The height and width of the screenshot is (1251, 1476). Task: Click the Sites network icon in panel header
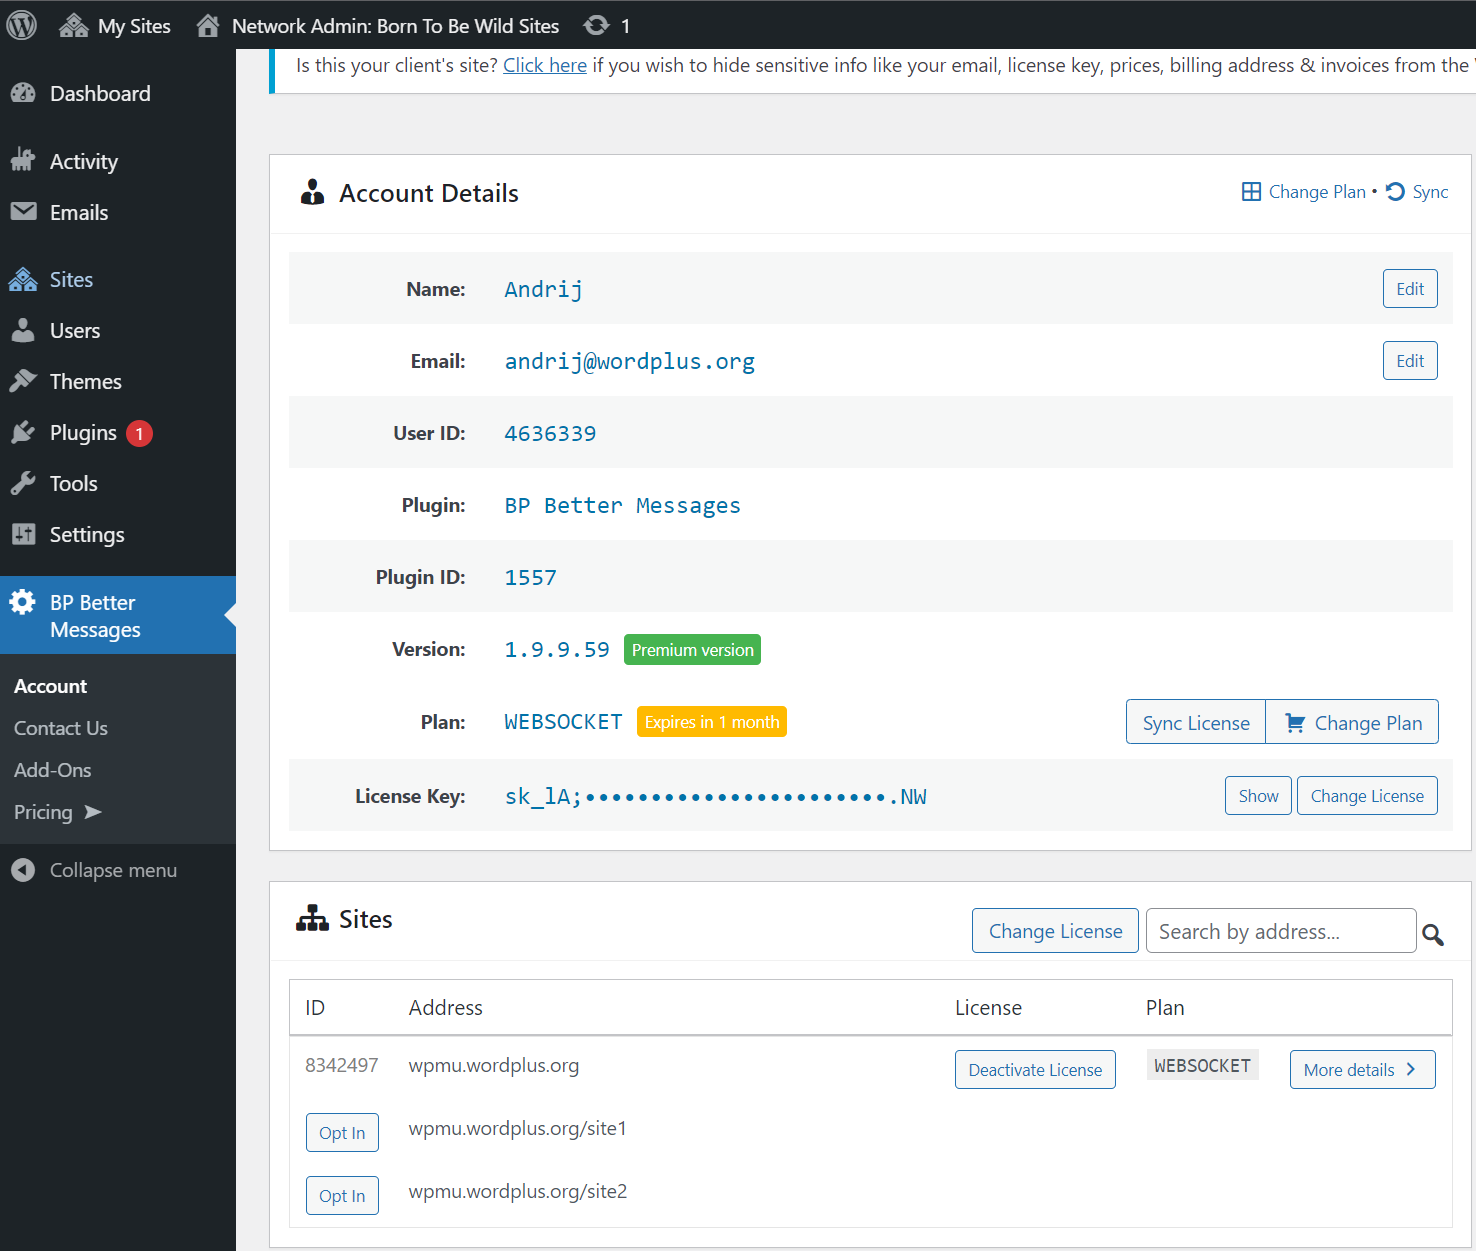[312, 918]
